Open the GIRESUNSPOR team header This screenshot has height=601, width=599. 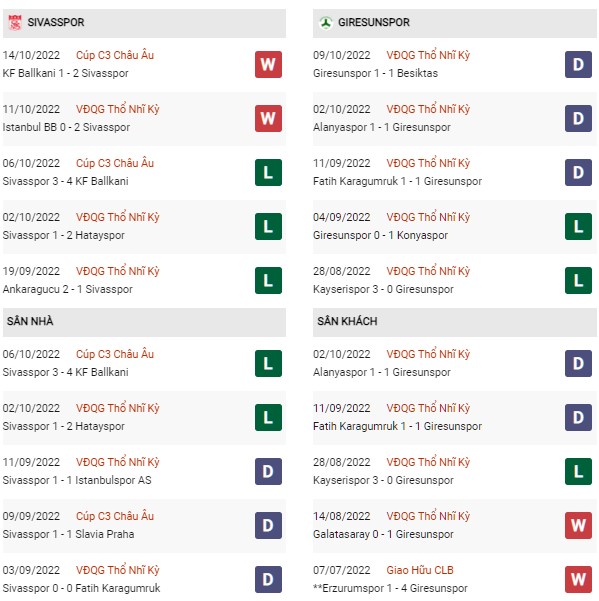tap(455, 23)
